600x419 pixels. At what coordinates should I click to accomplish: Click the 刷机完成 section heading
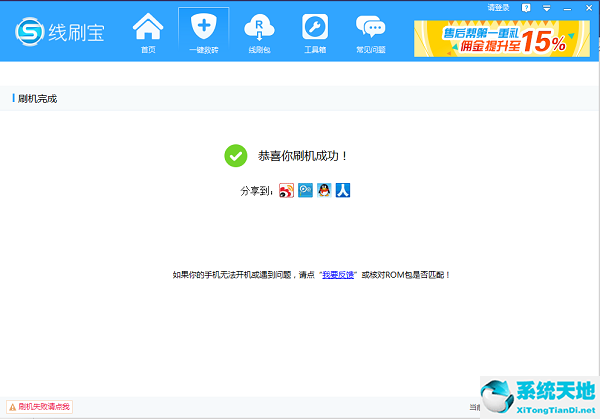(x=38, y=99)
